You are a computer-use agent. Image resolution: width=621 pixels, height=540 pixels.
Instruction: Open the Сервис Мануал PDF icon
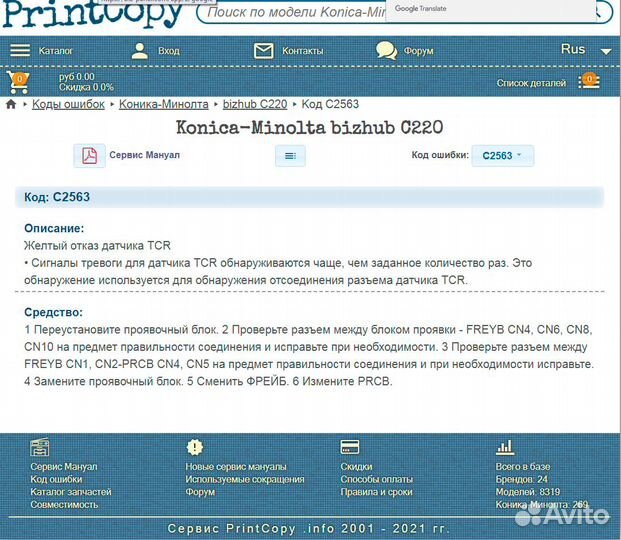[90, 155]
